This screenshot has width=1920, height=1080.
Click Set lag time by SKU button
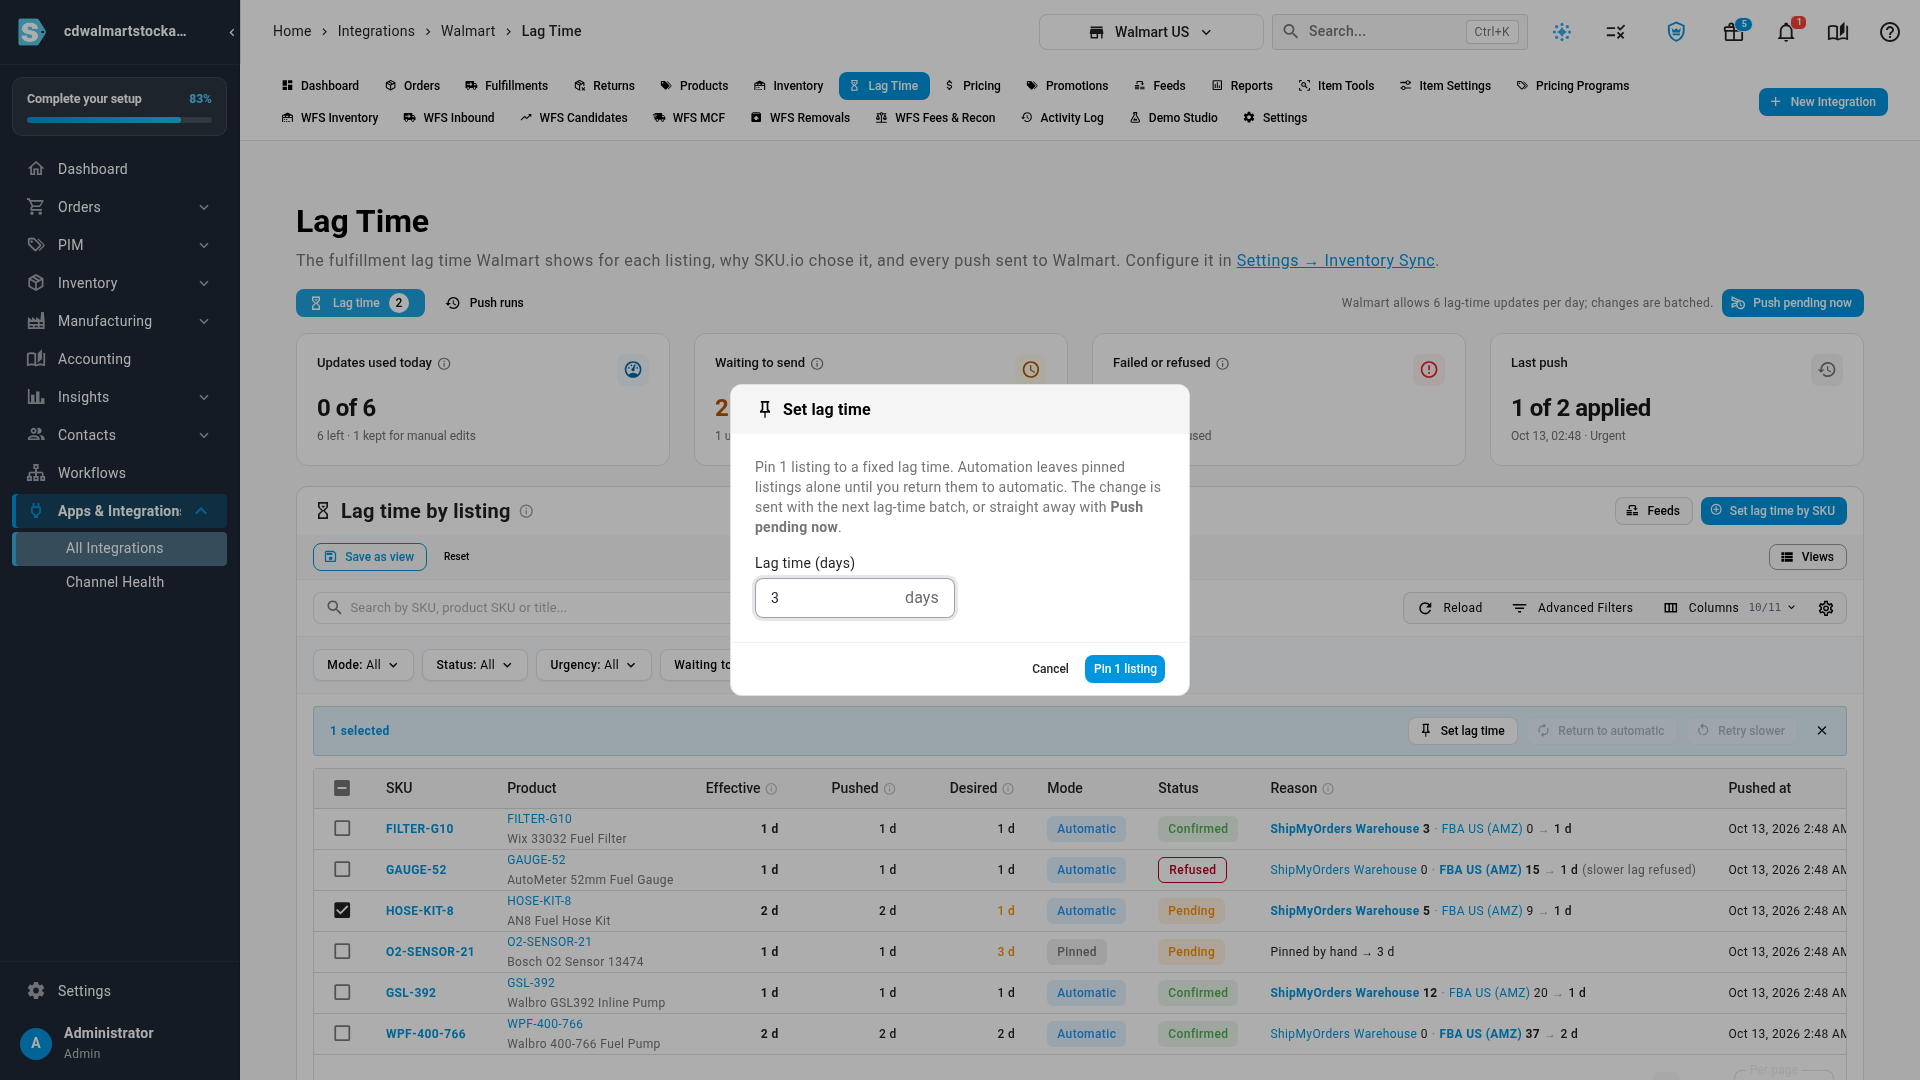coord(1773,511)
